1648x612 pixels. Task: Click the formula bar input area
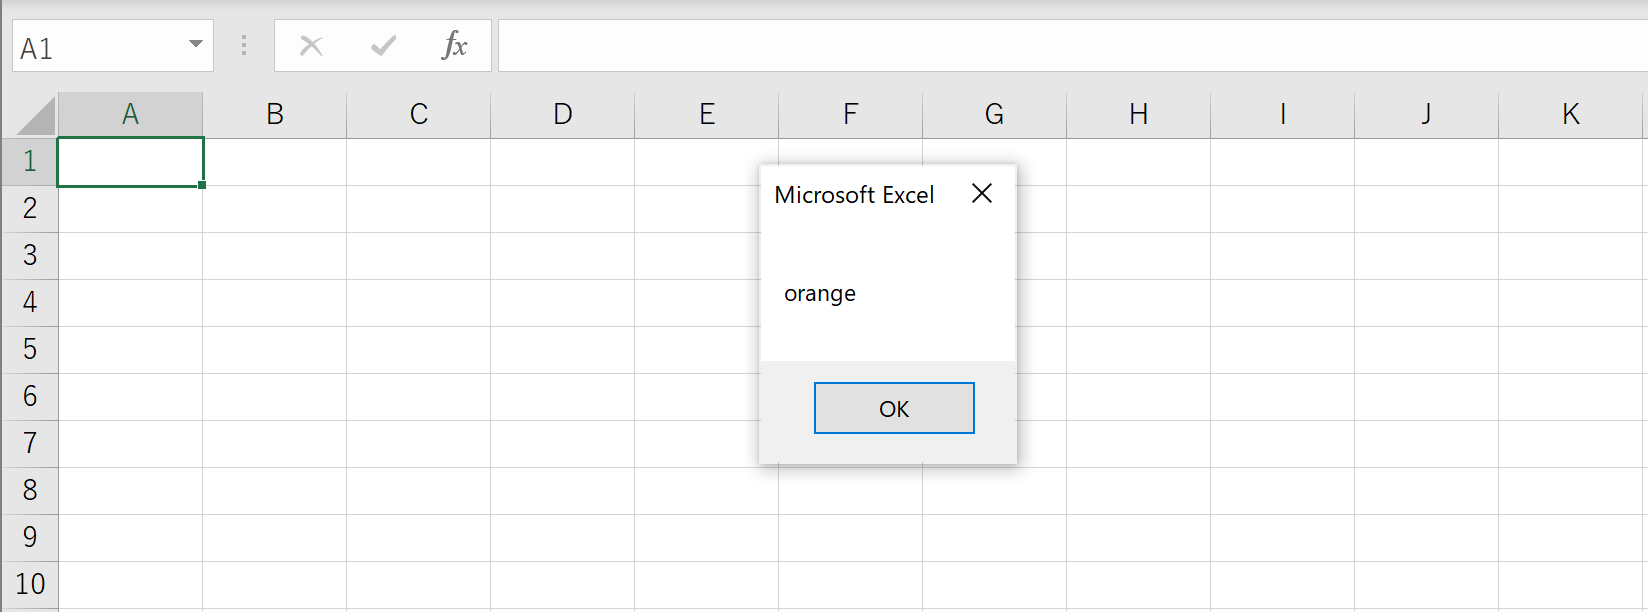(1072, 46)
